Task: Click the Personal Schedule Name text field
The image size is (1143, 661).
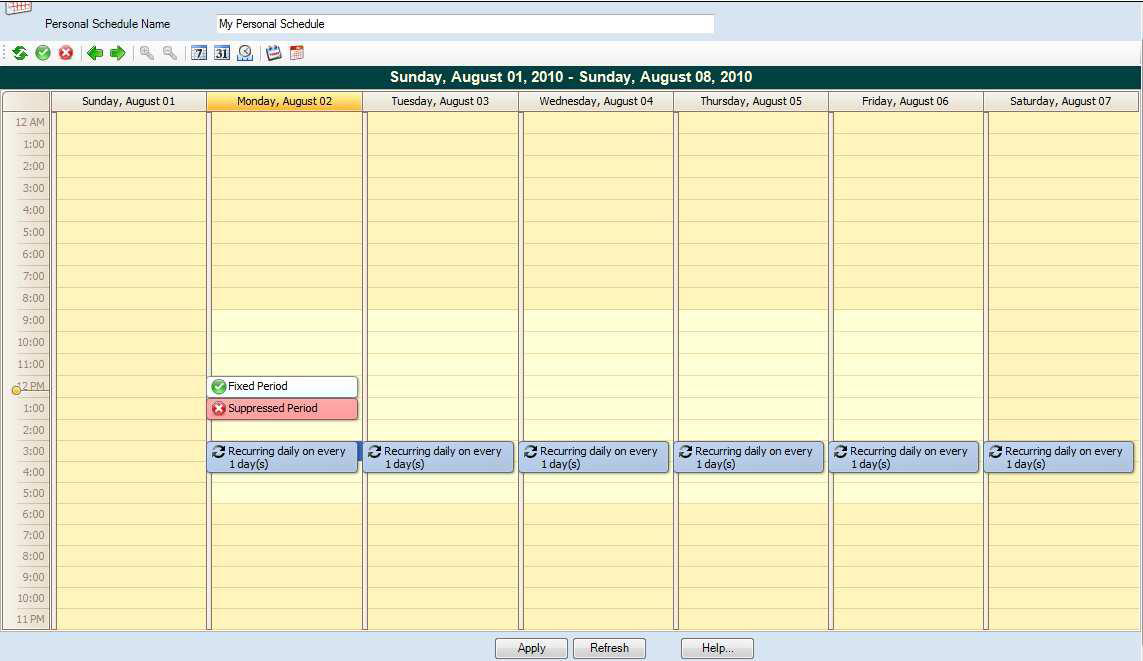Action: click(x=465, y=24)
